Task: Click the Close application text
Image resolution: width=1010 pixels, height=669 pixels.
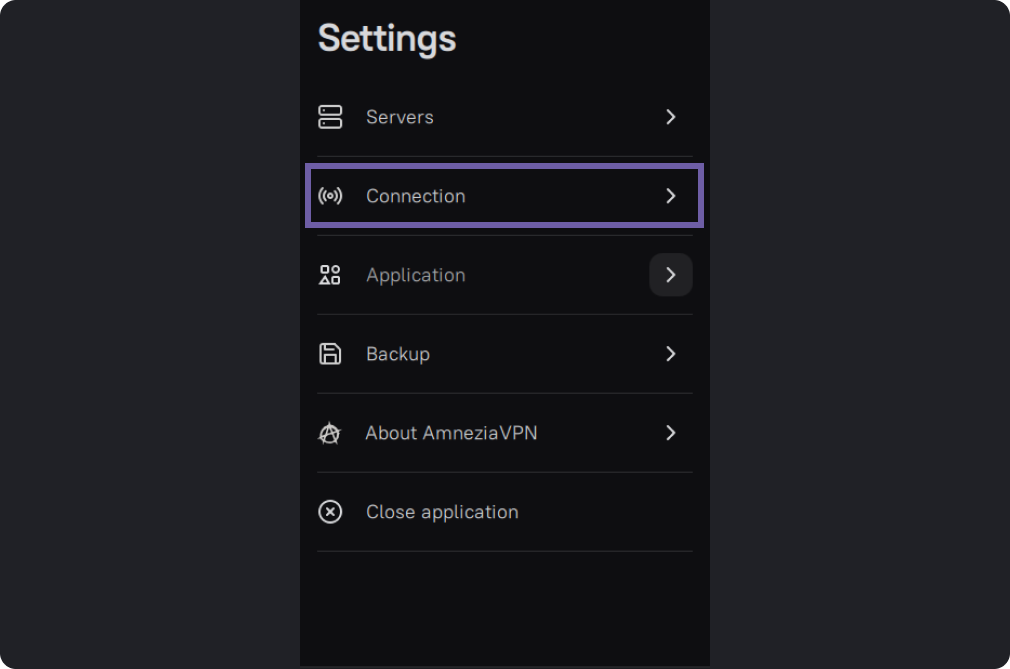Action: (442, 512)
